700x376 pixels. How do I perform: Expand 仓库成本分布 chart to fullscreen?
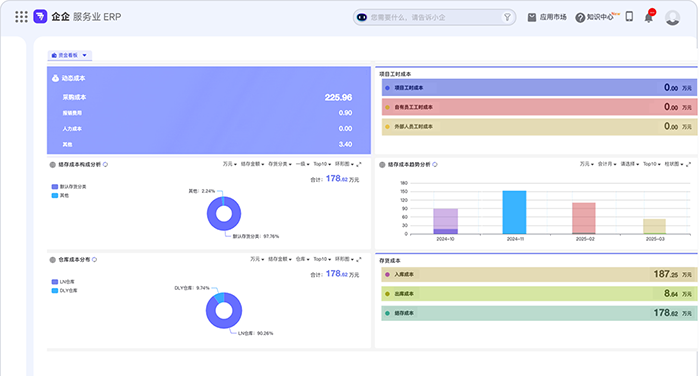358,259
